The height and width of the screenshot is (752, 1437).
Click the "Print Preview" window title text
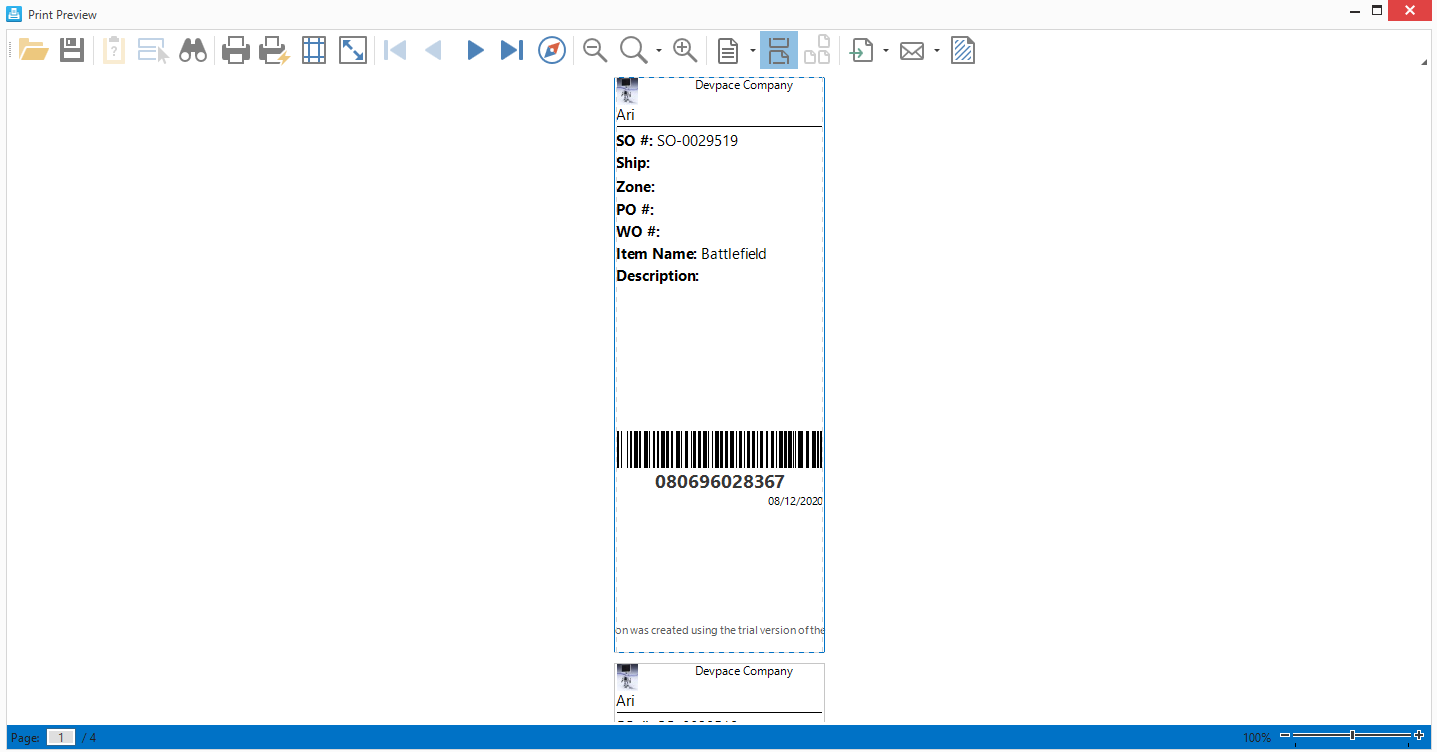63,15
